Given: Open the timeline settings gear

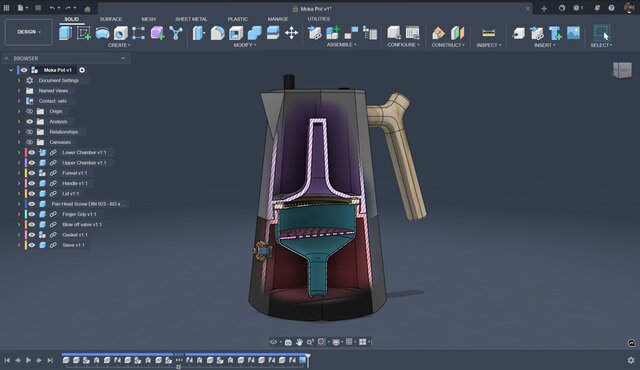Looking at the screenshot, I should pyautogui.click(x=631, y=360).
